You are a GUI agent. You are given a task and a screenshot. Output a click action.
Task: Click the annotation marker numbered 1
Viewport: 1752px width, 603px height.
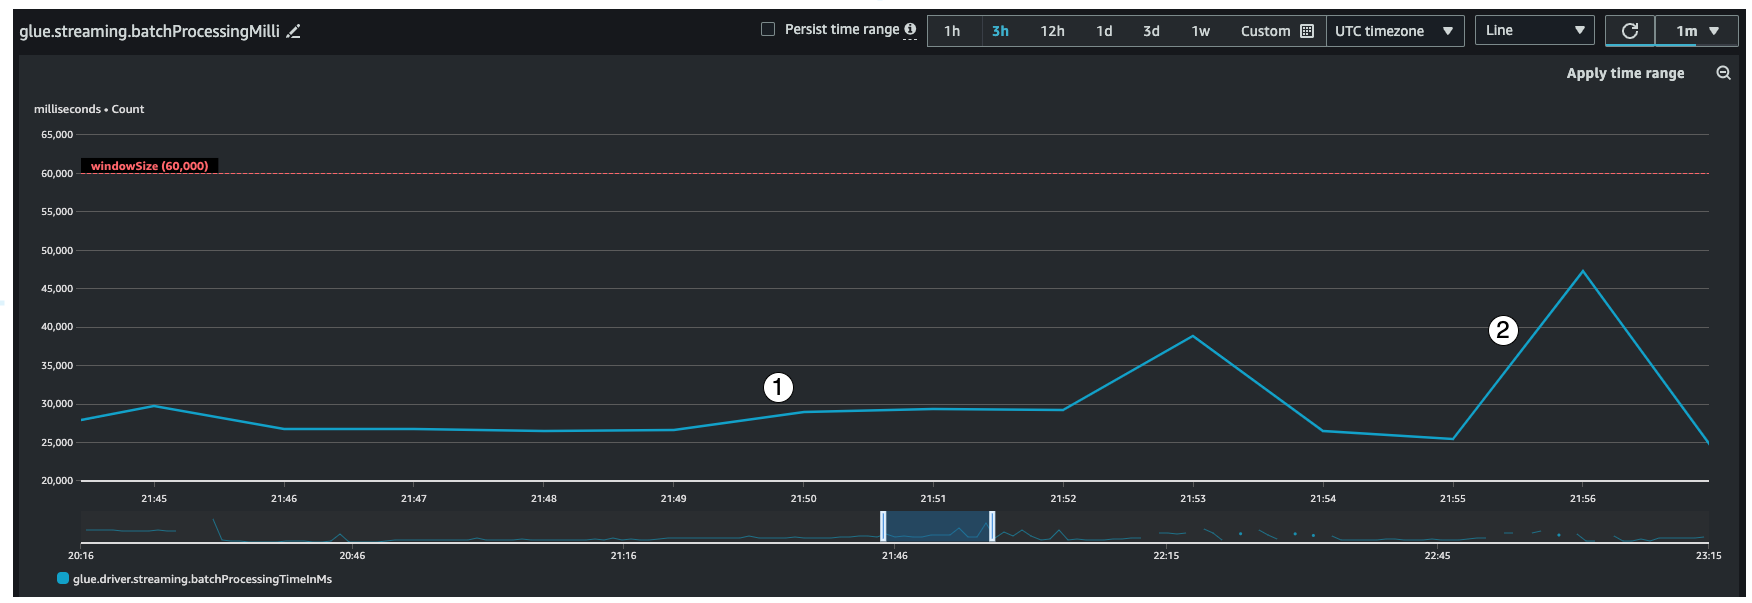(x=778, y=387)
